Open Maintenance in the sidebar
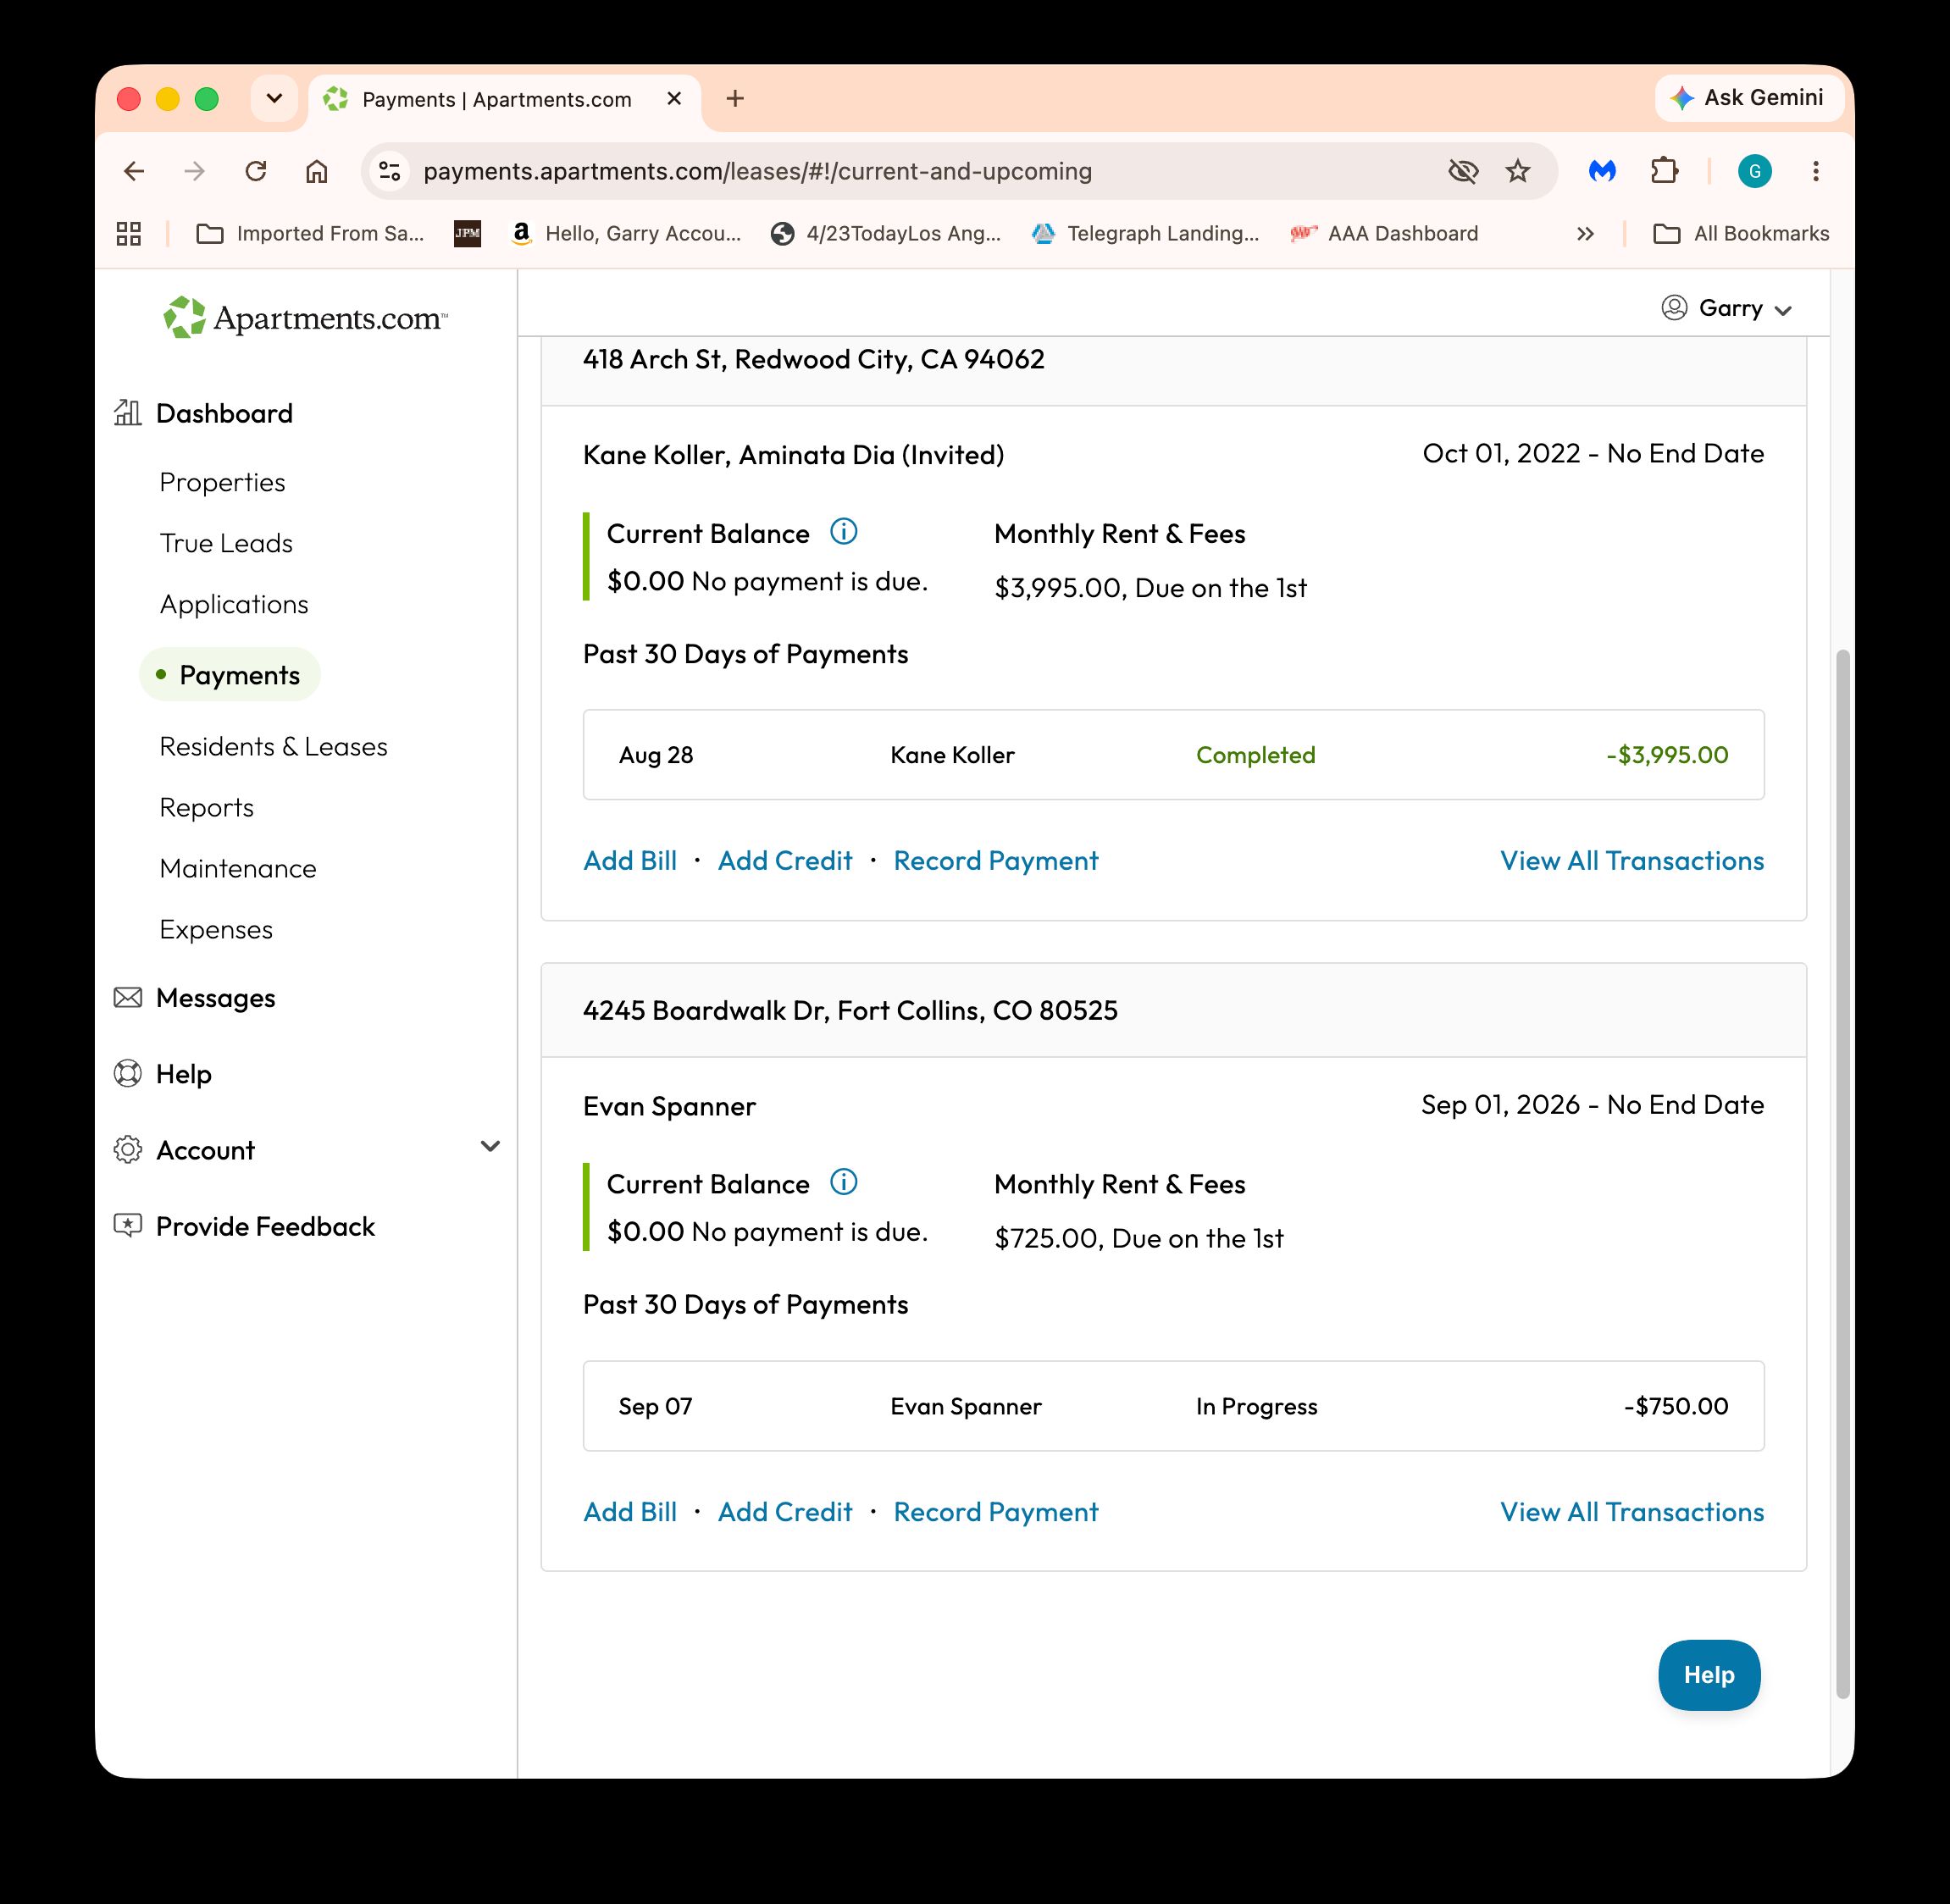1950x1904 pixels. click(x=238, y=868)
